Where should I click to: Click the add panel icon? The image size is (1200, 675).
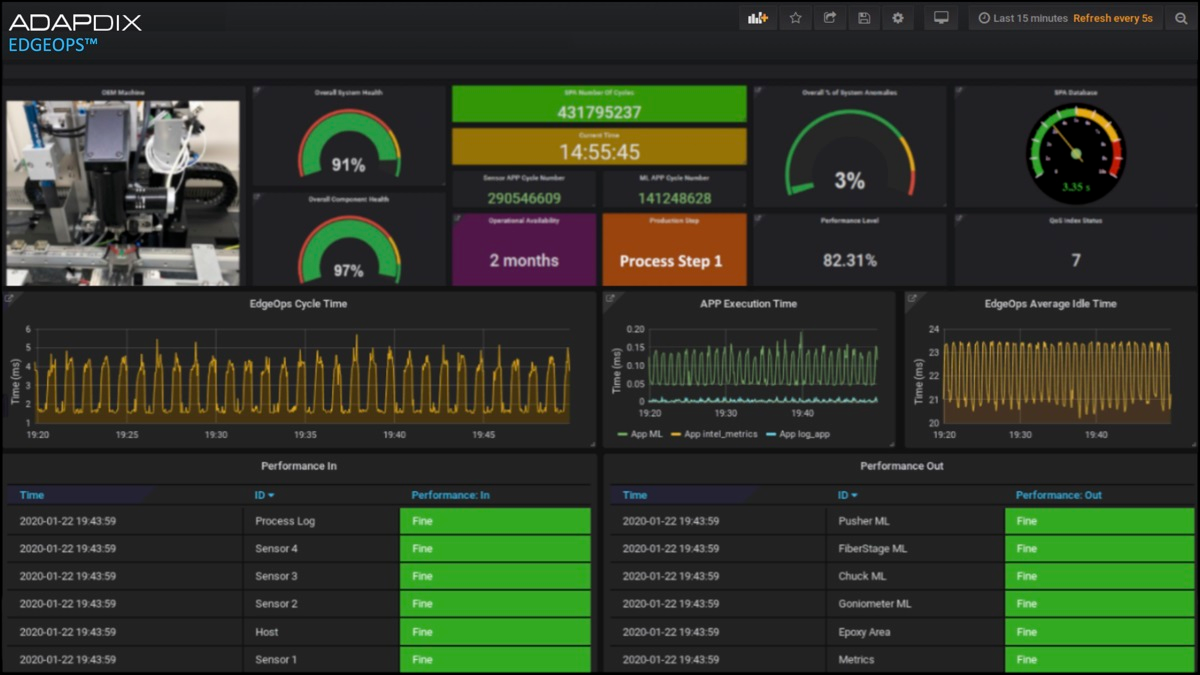pos(757,17)
